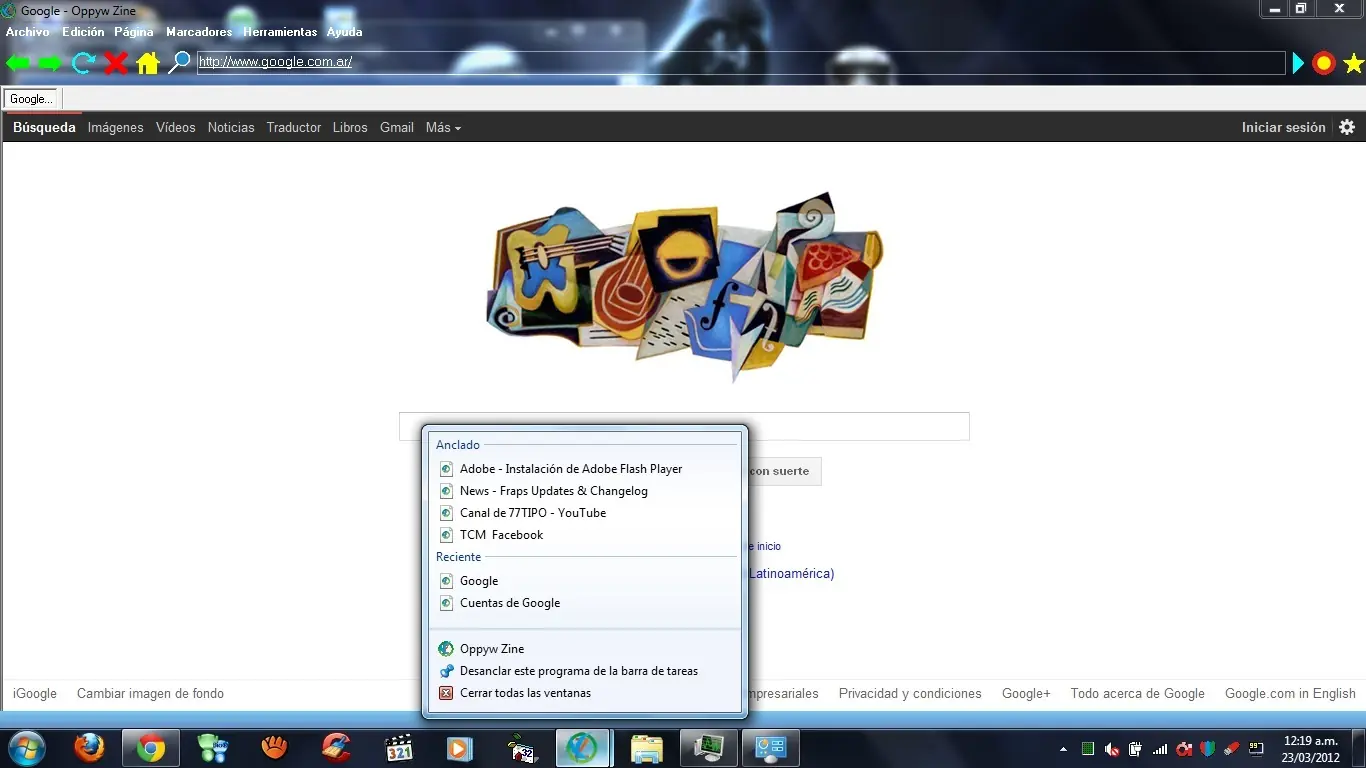1366x768 pixels.
Task: Reload page with the cyan refresh icon
Action: (84, 63)
